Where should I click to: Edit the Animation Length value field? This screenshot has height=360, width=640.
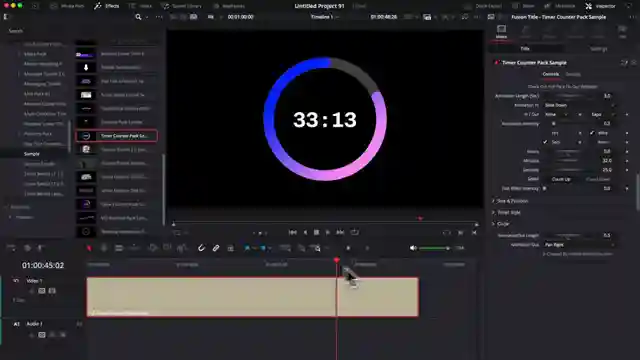coord(607,96)
